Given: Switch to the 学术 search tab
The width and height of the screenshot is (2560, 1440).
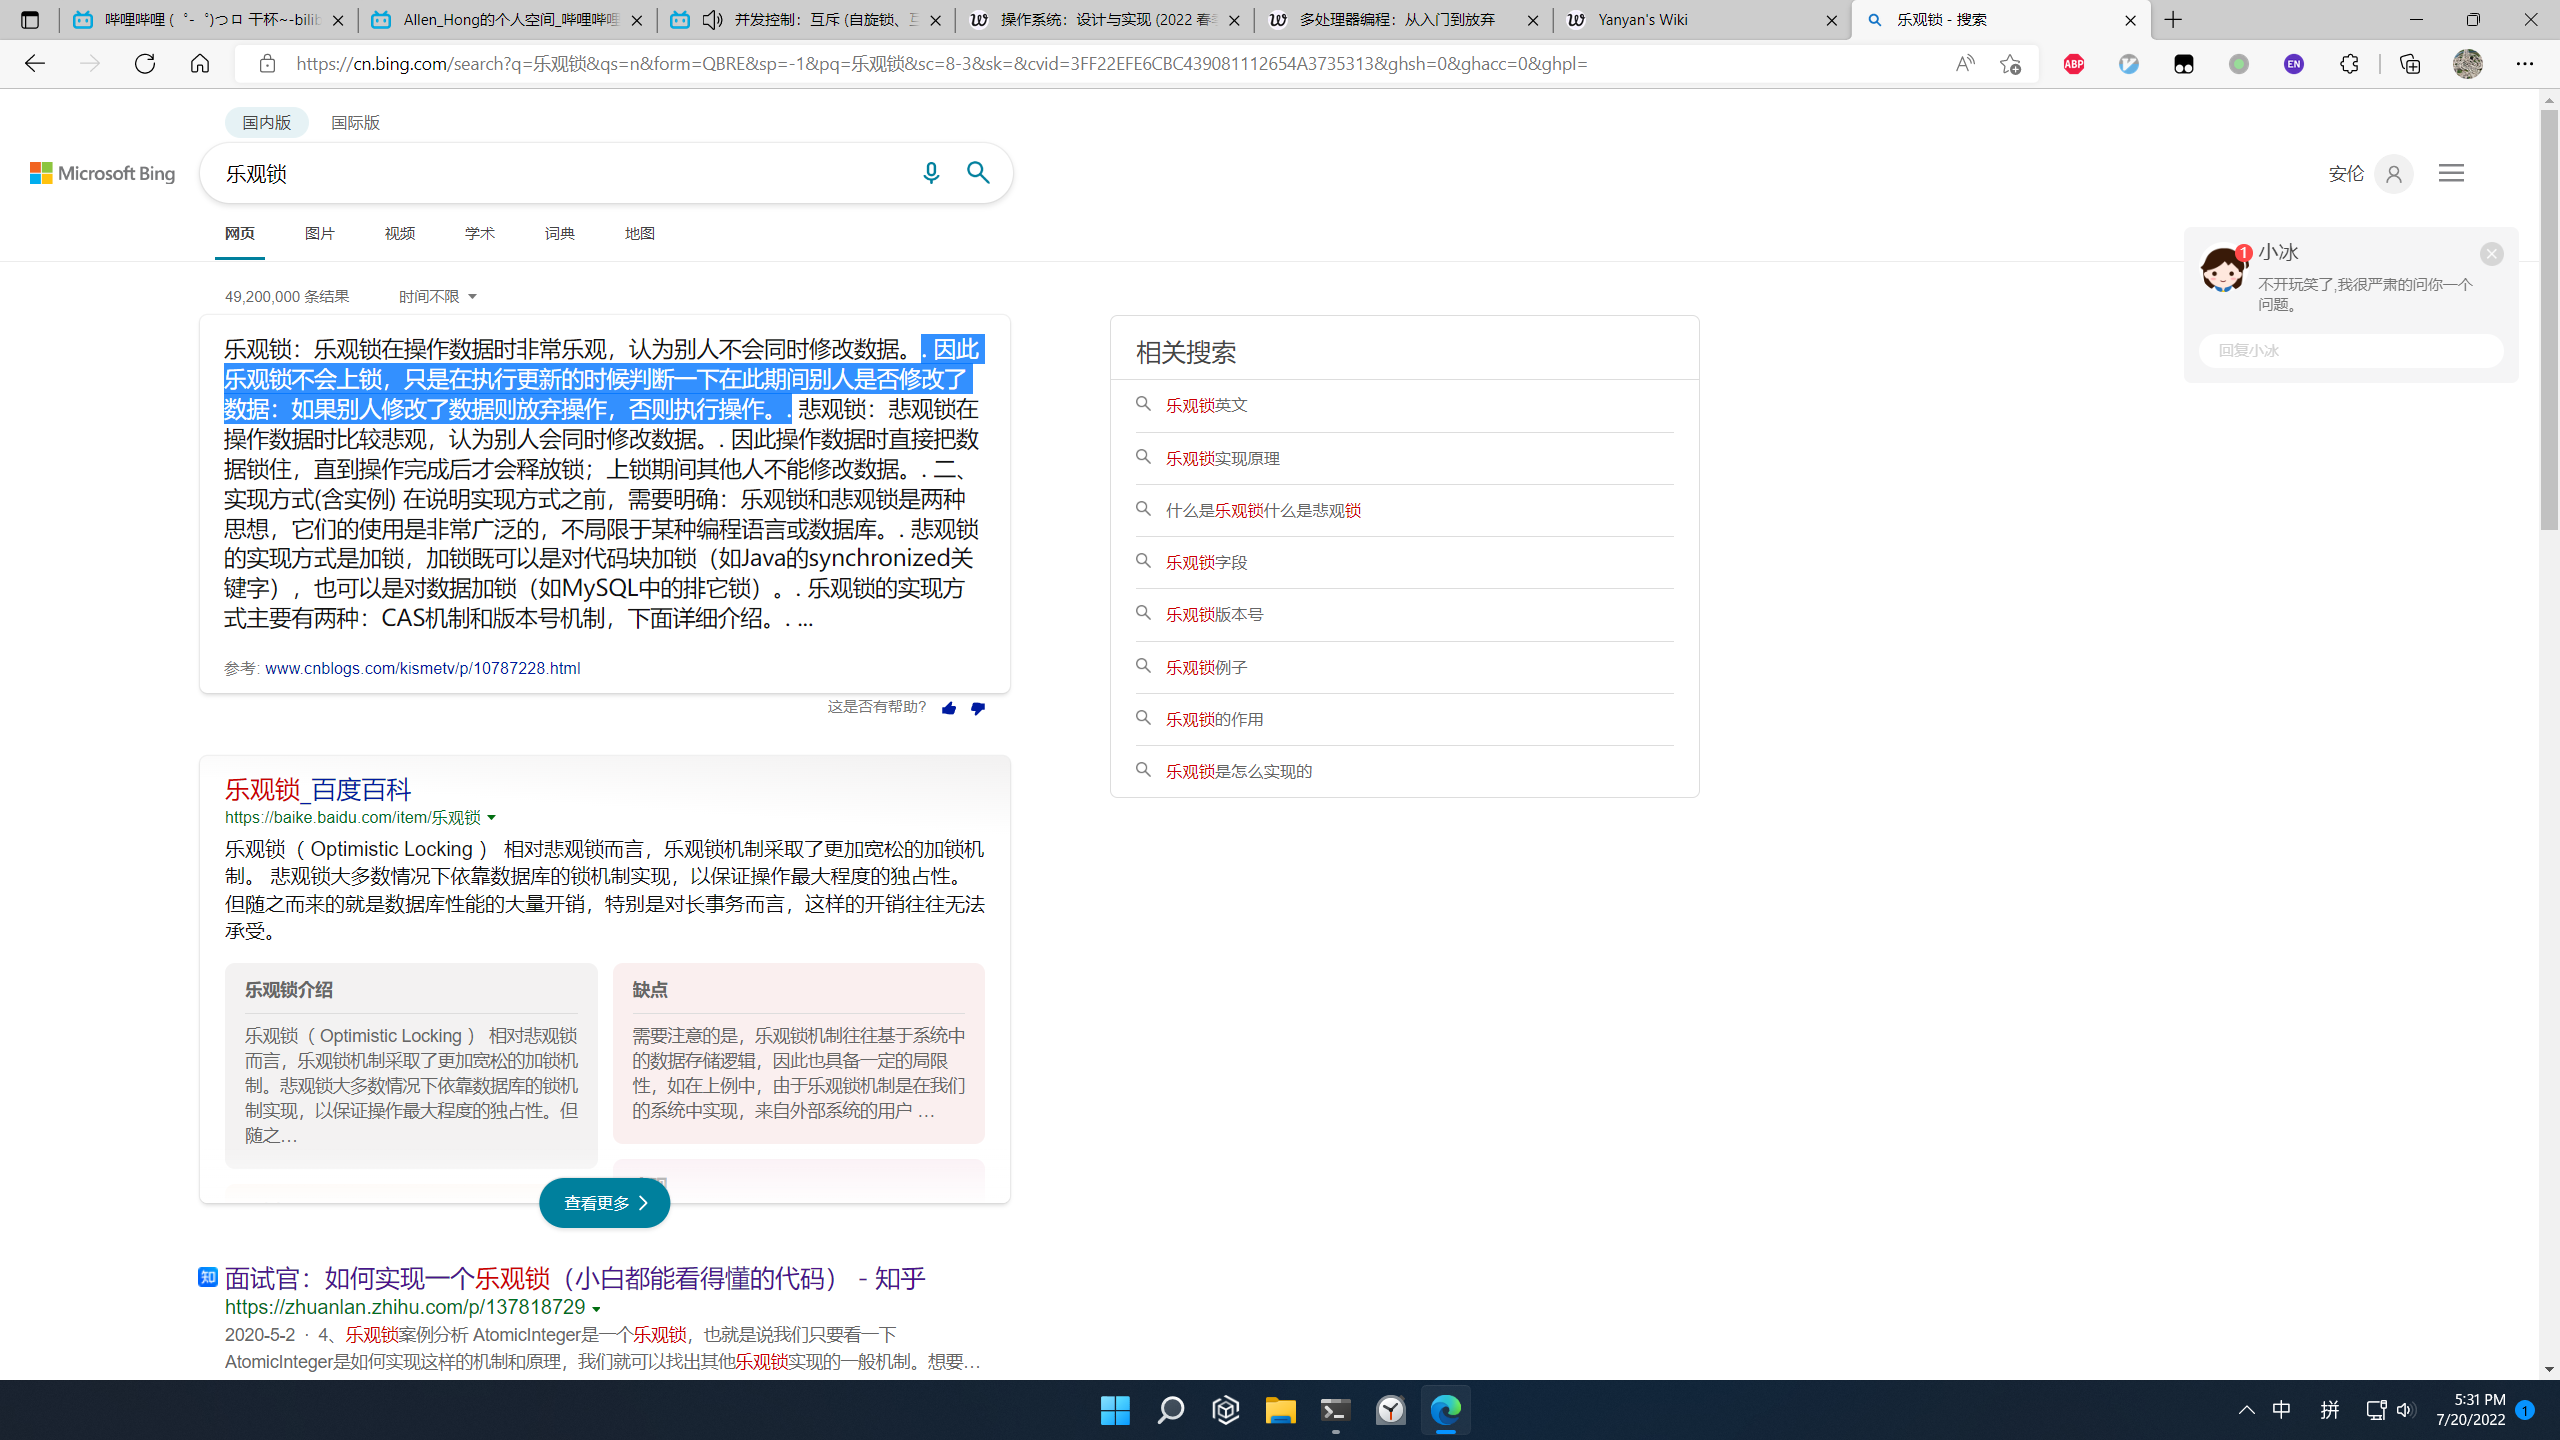Looking at the screenshot, I should coord(479,233).
